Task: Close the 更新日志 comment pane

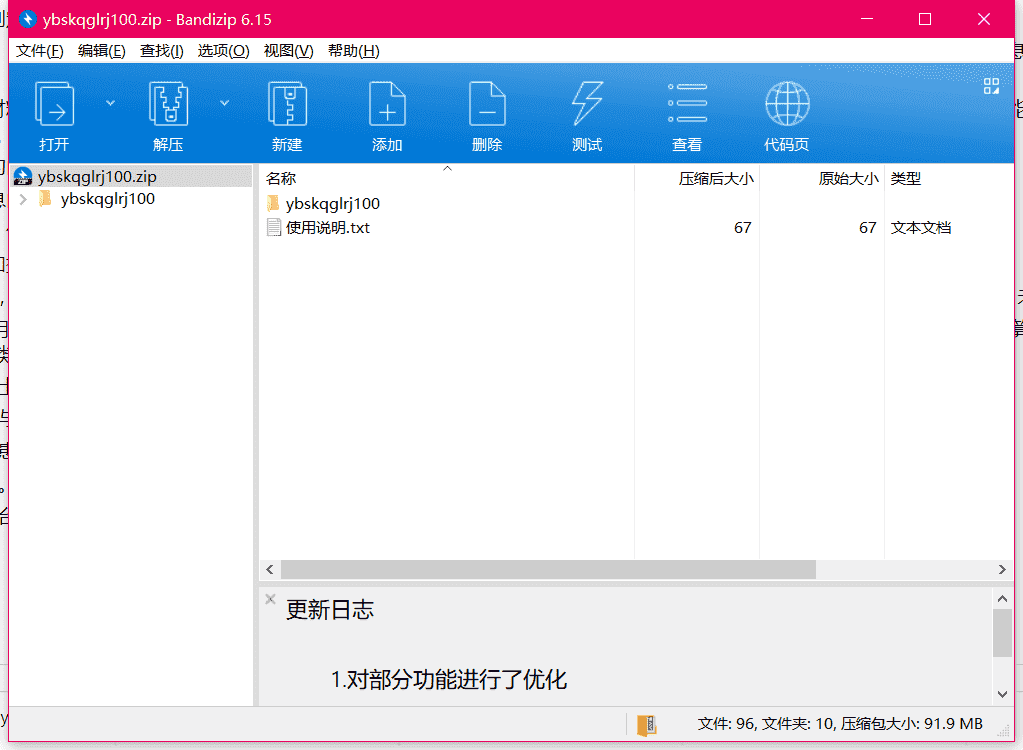Action: [271, 598]
